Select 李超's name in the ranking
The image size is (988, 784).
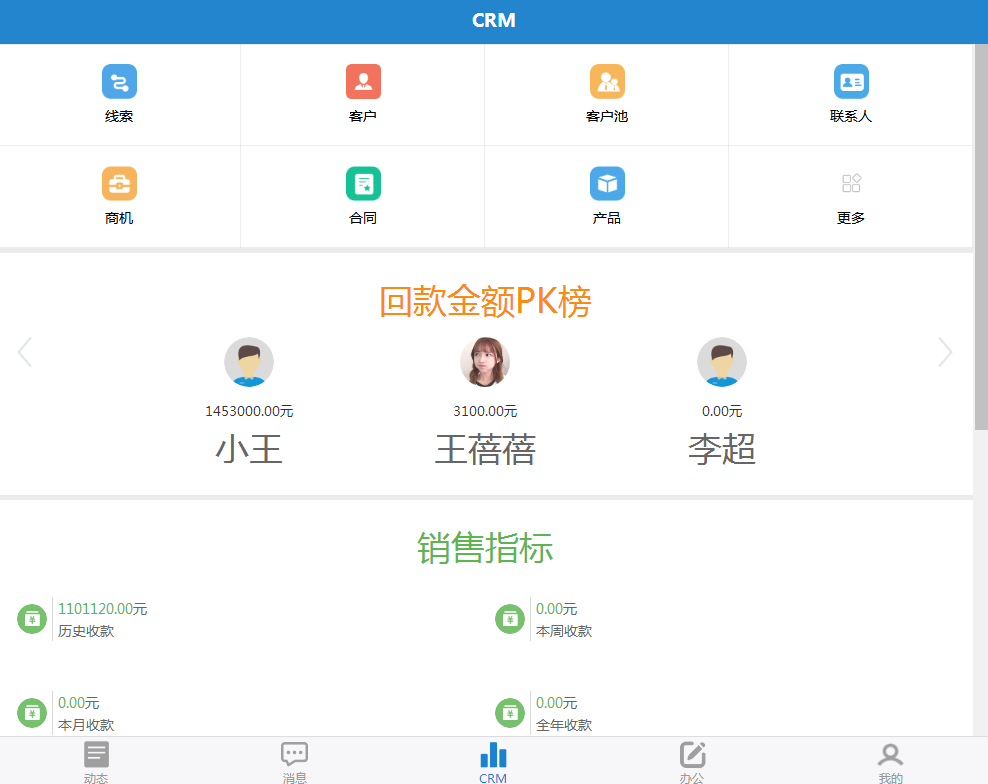(x=721, y=450)
